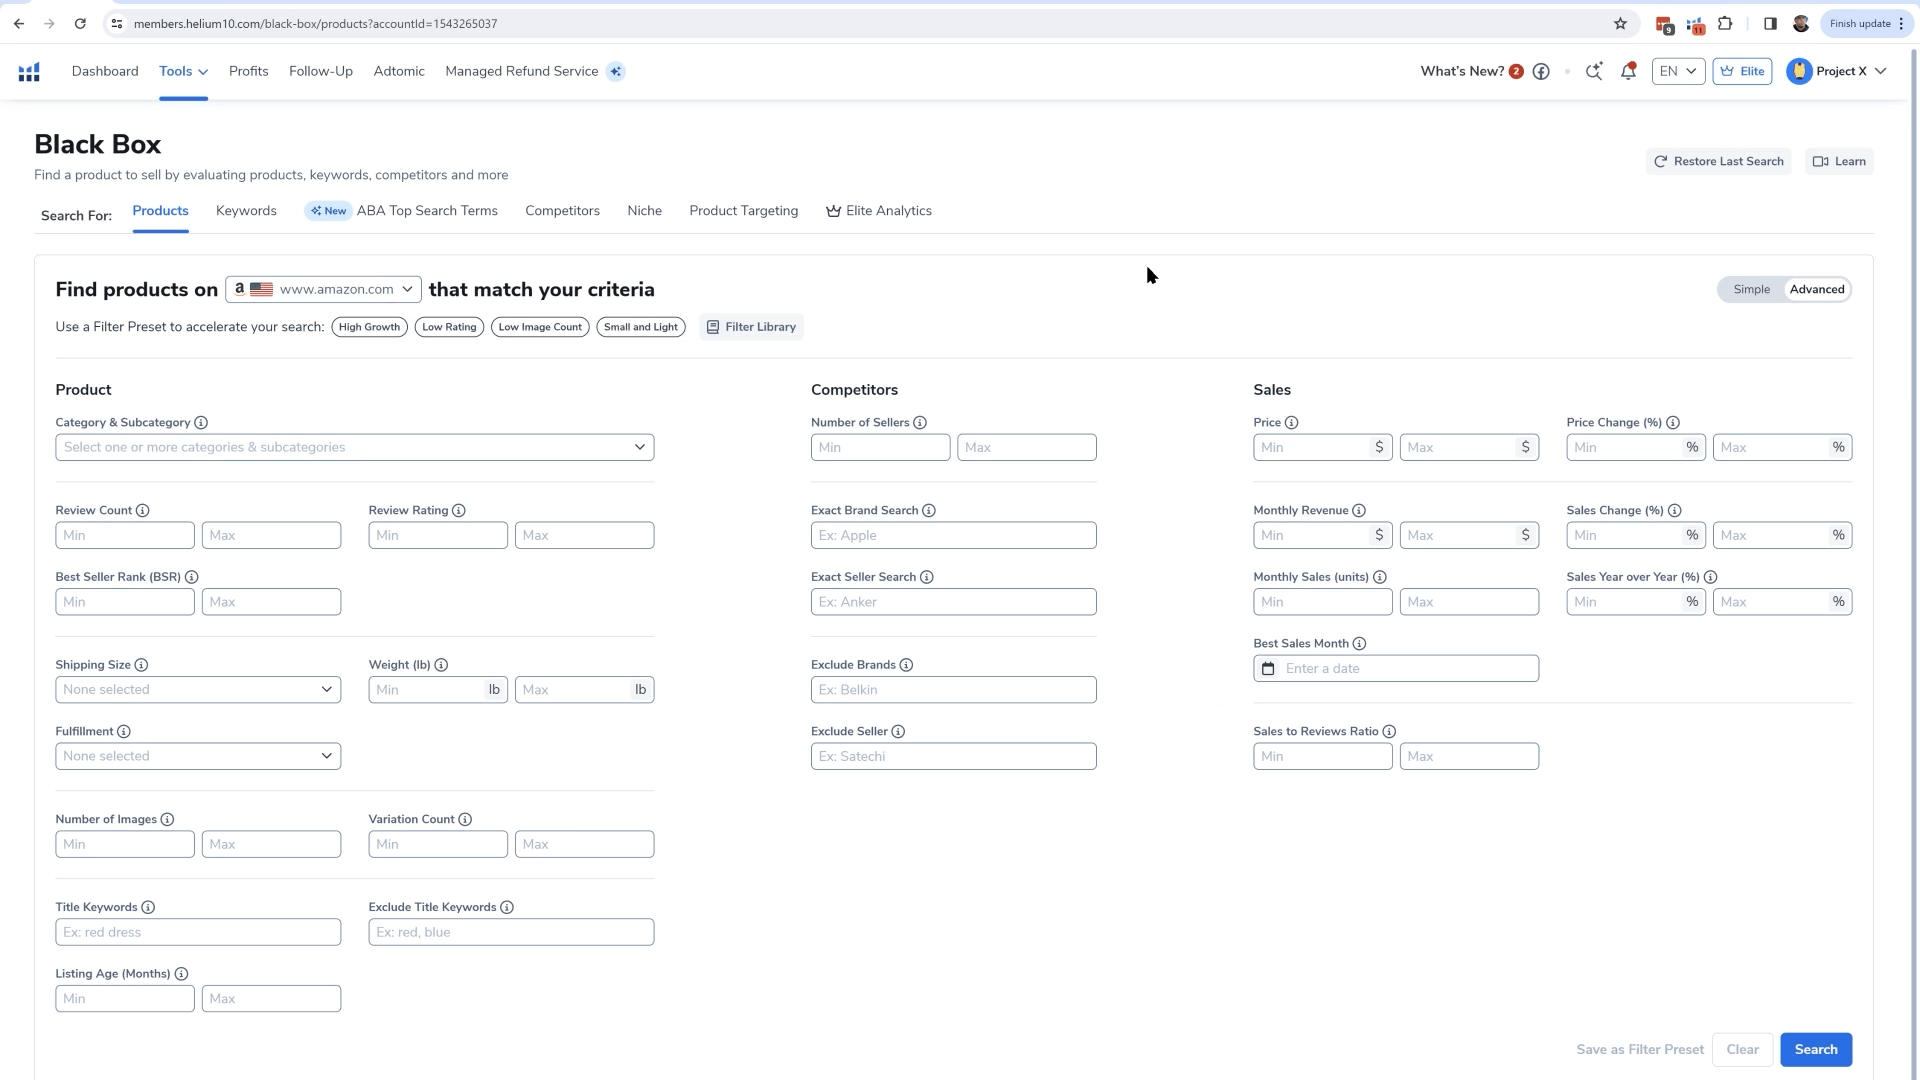
Task: Click the Exact Brand Search input field
Action: [x=953, y=535]
